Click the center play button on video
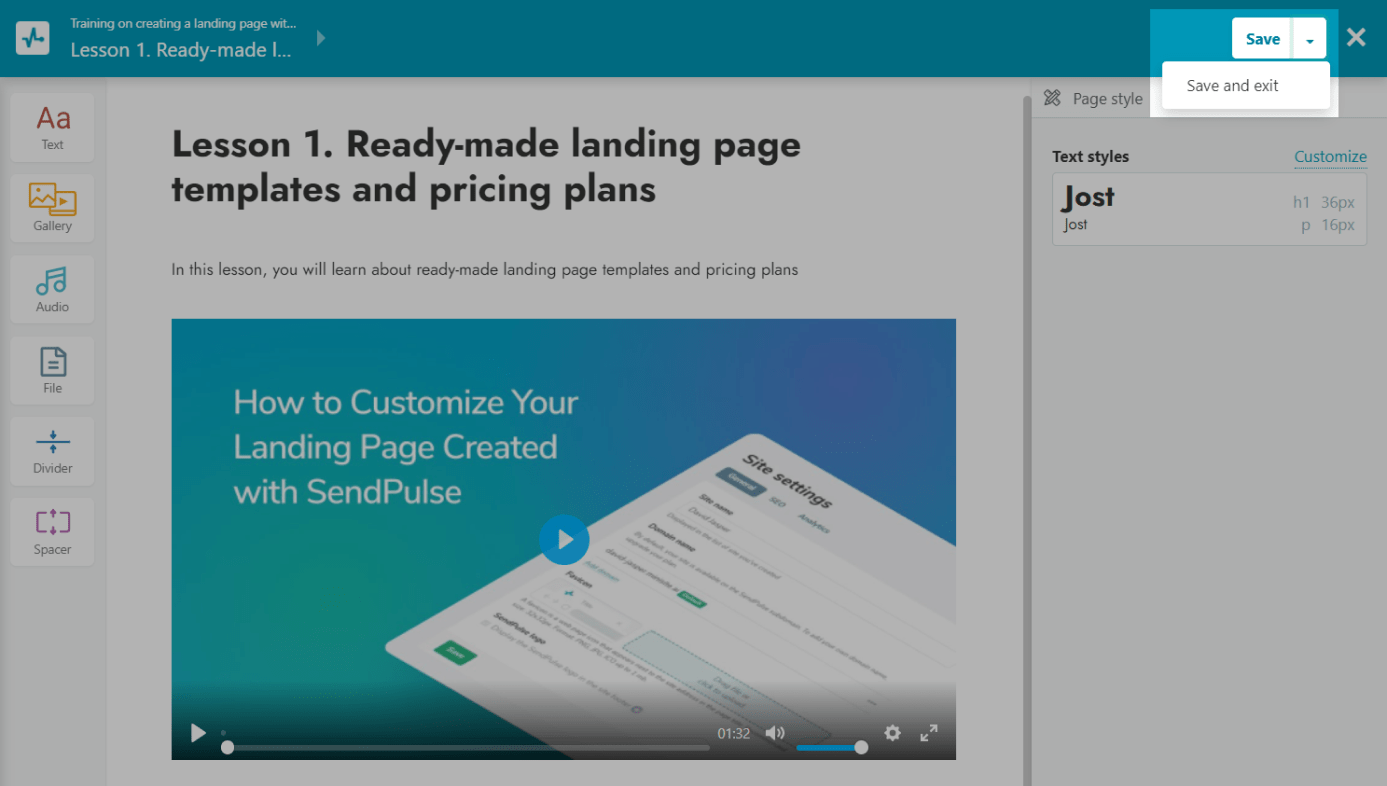 point(564,540)
